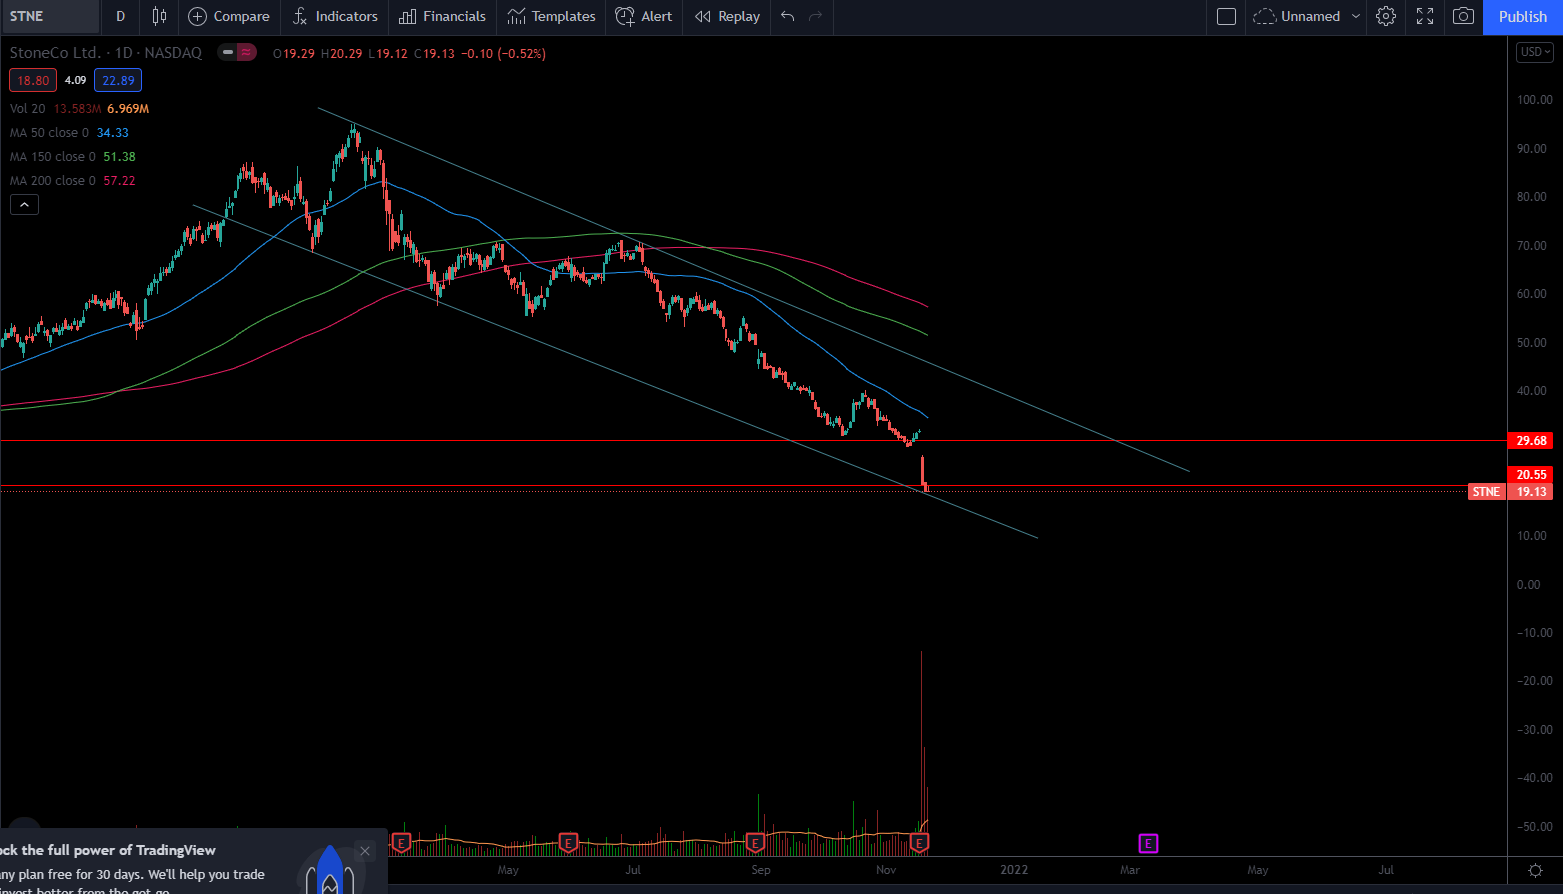
Task: Open the Financials menu
Action: tap(442, 16)
